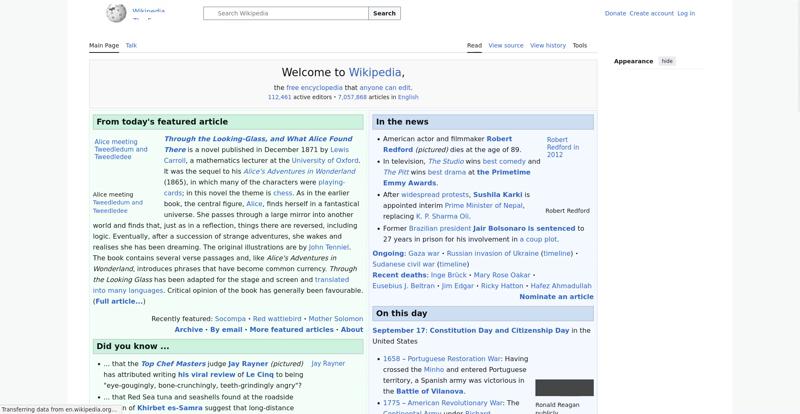Open Create account link
The height and width of the screenshot is (414, 800).
(652, 13)
